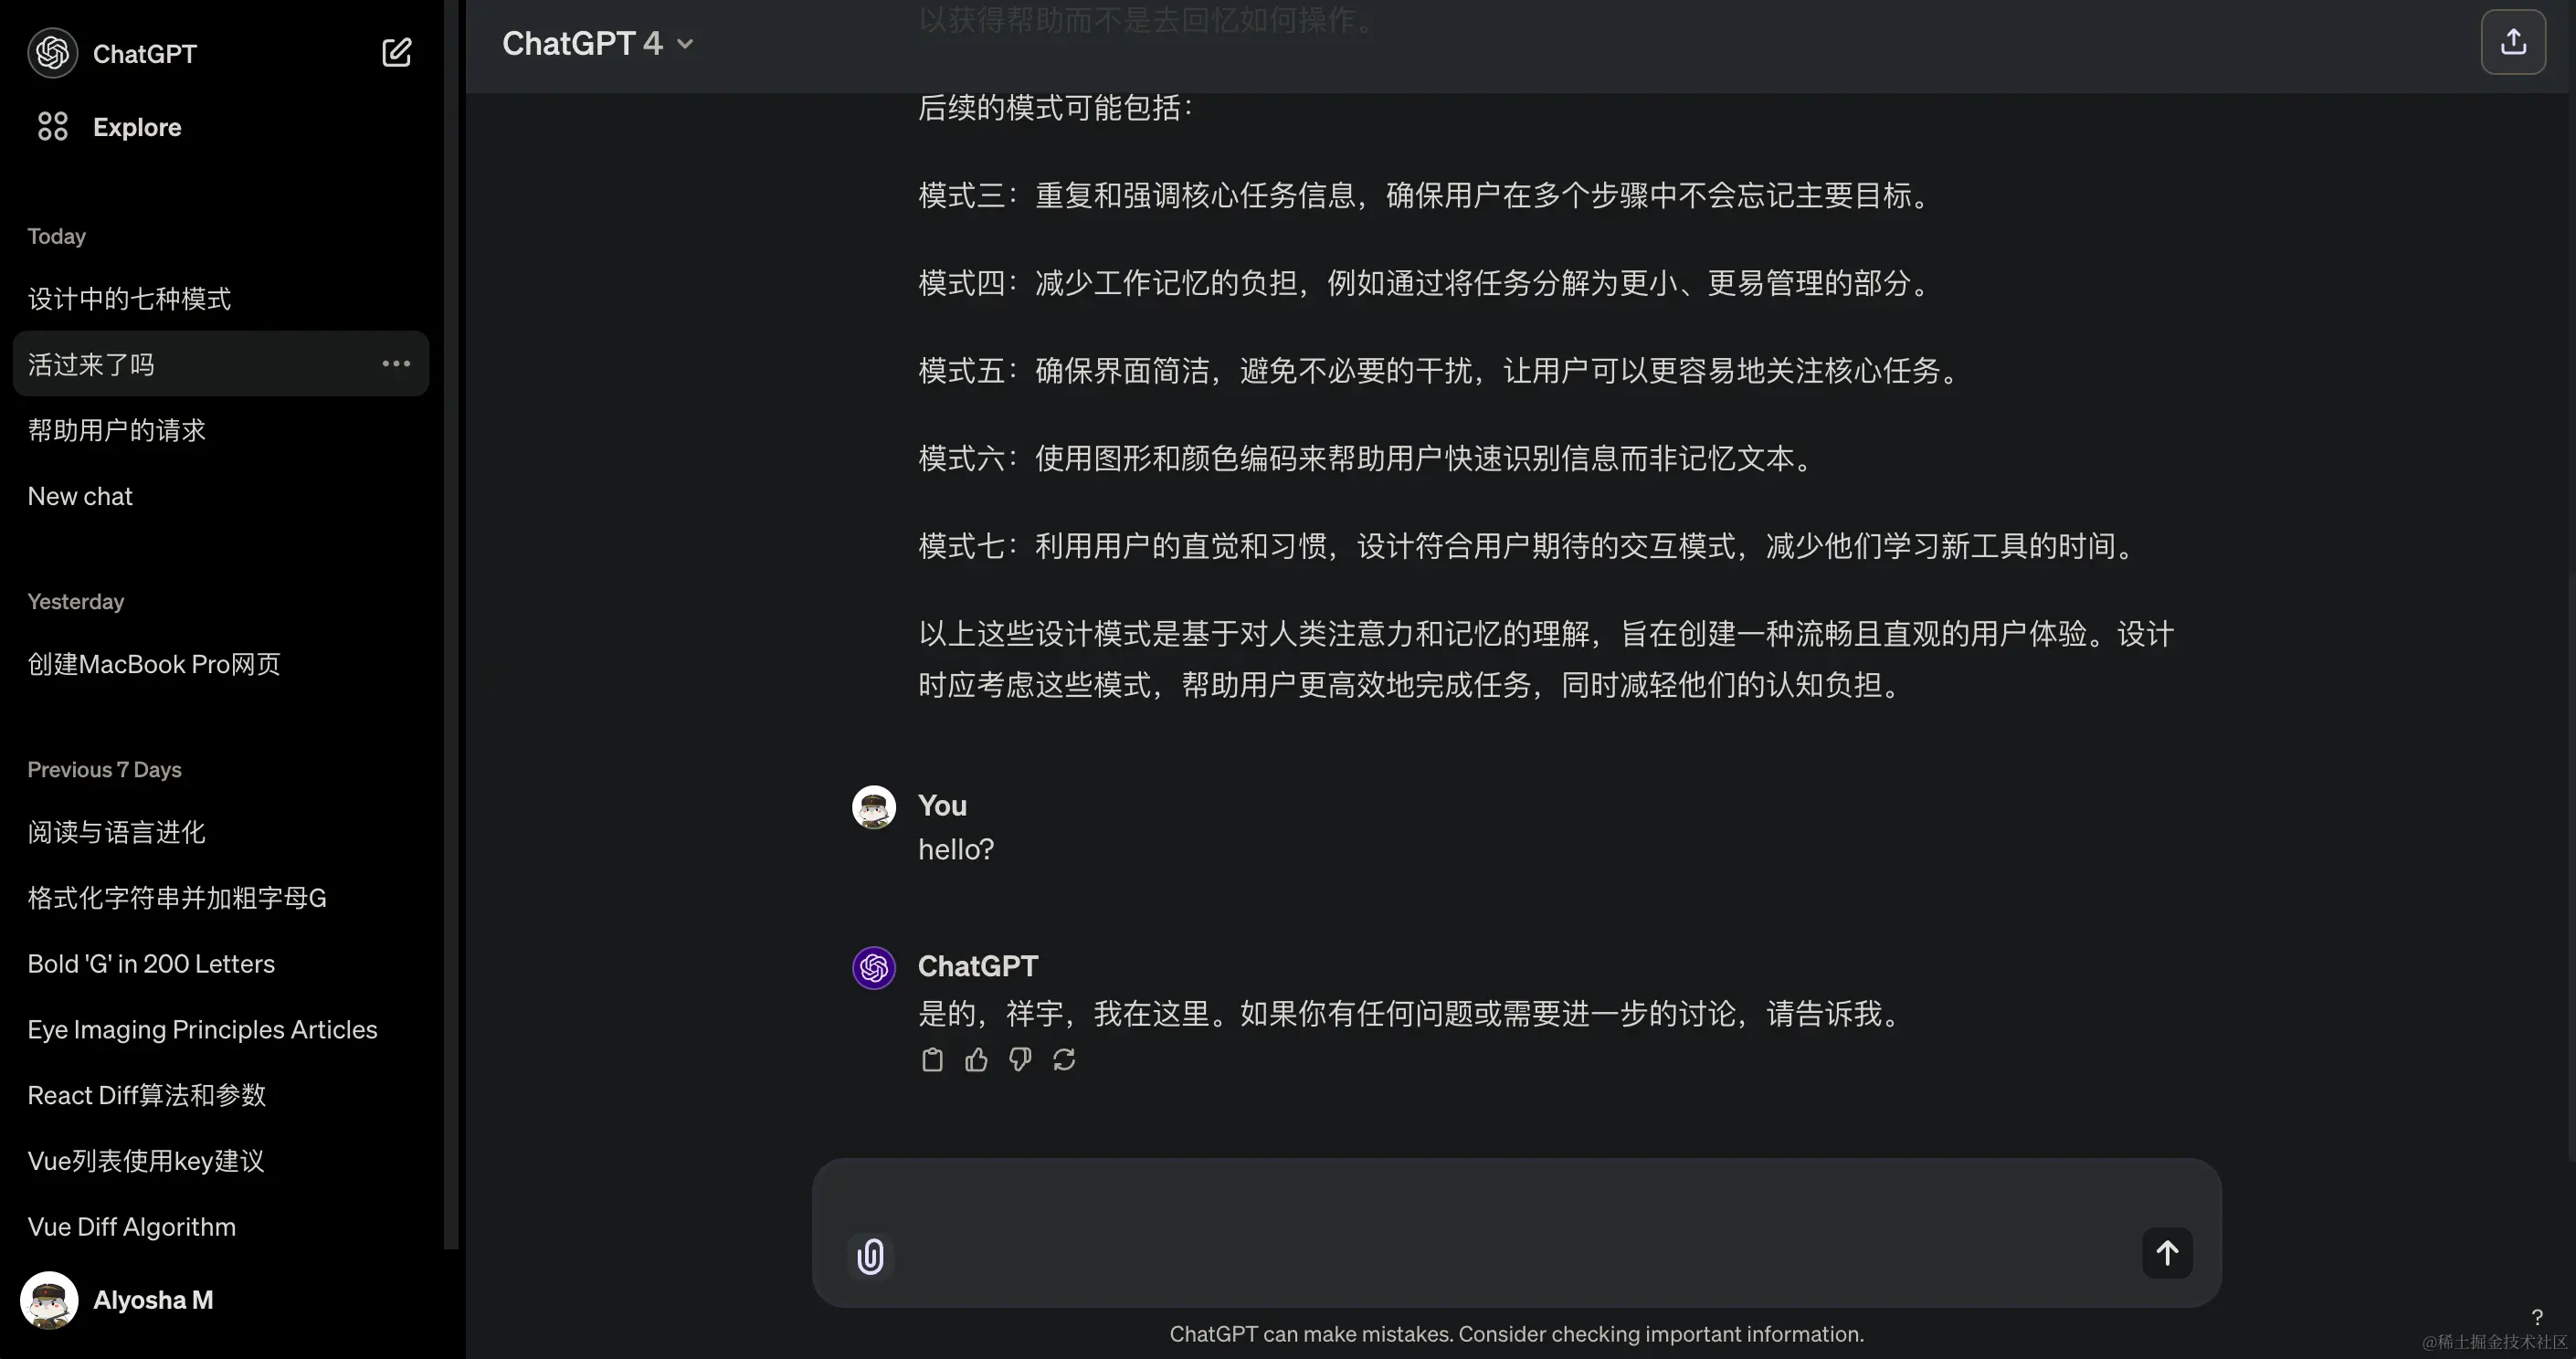
Task: Open the Vue Diff Algorithm conversation
Action: pyautogui.click(x=132, y=1227)
